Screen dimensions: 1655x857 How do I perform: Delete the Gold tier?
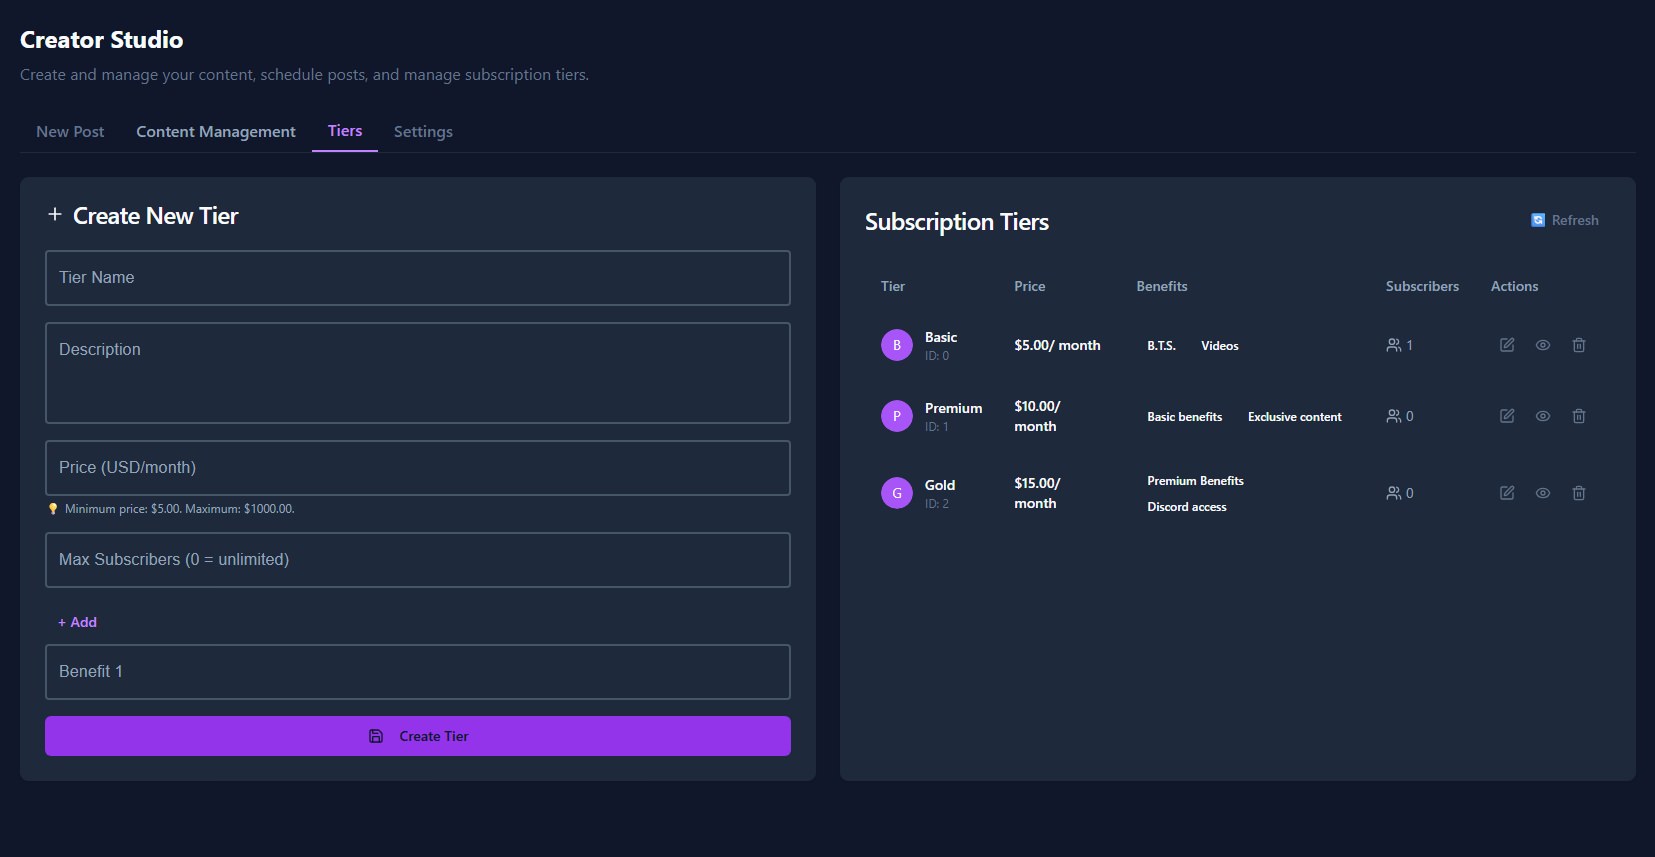pyautogui.click(x=1578, y=493)
